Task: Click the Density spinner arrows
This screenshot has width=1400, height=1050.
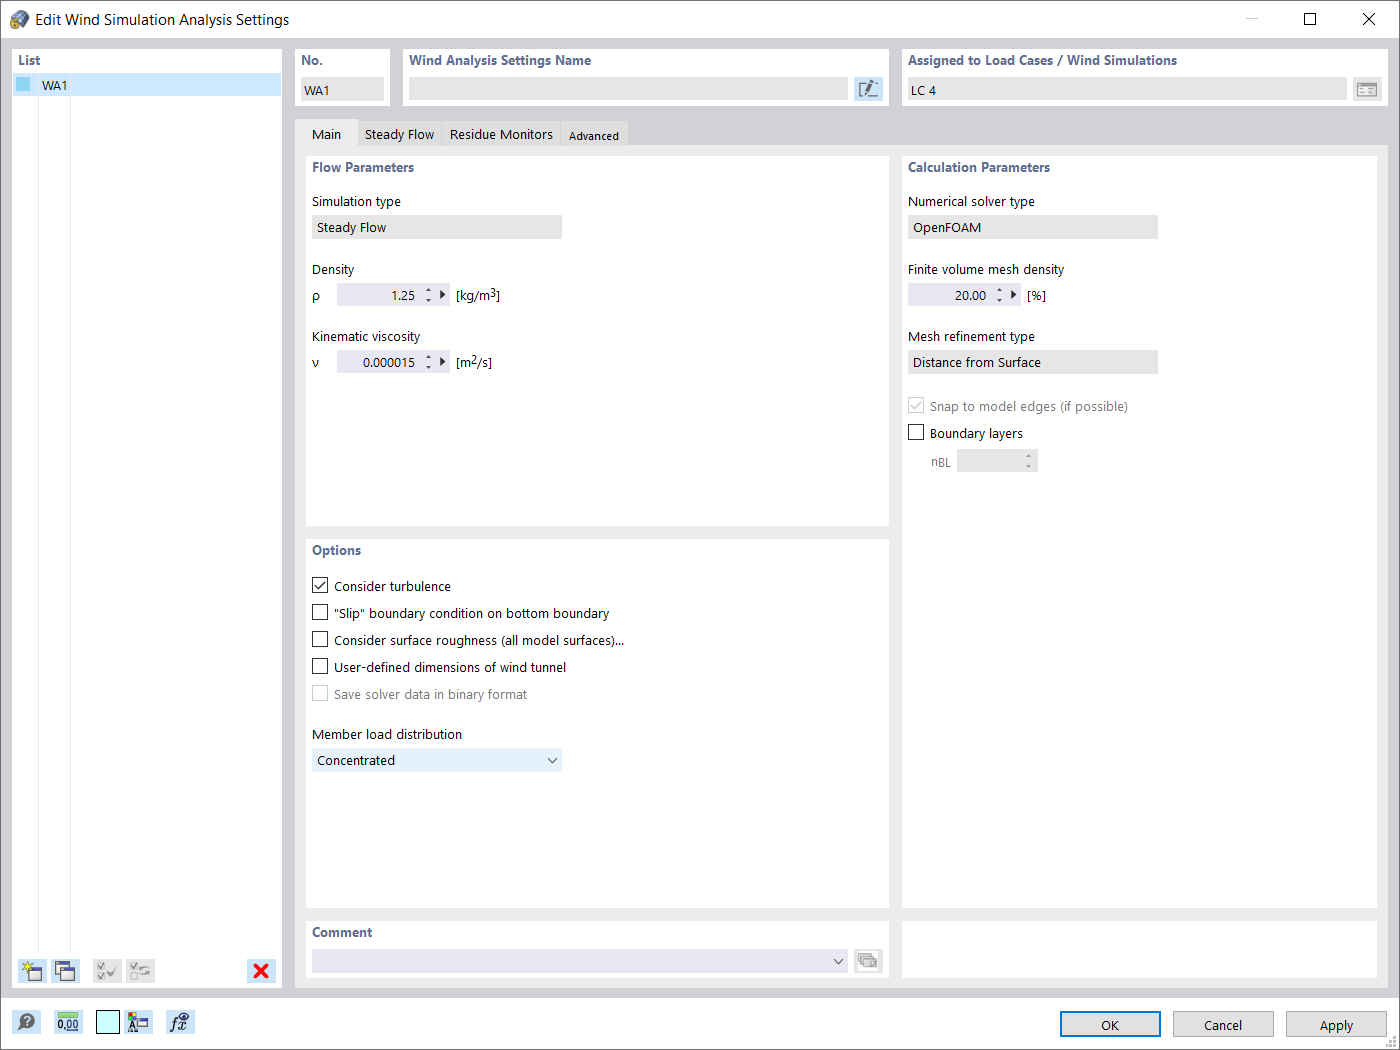Action: [x=429, y=295]
